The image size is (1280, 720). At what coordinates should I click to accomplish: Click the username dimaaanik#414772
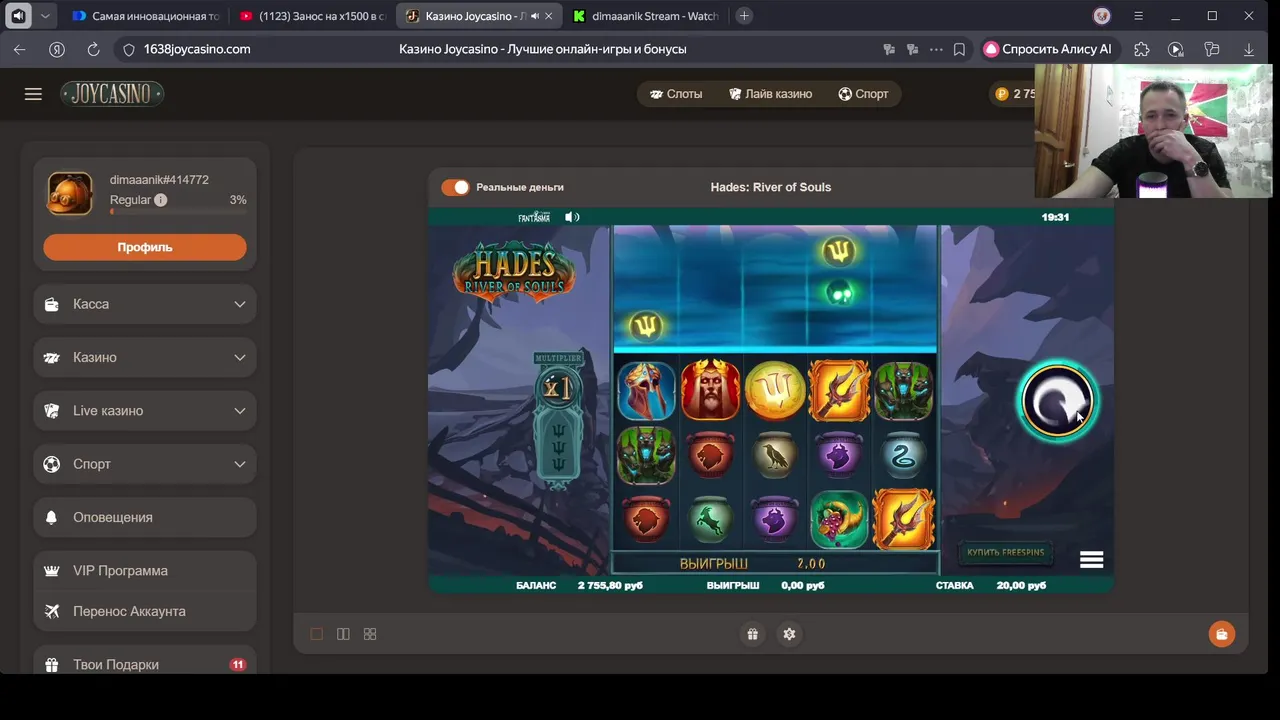pyautogui.click(x=159, y=180)
